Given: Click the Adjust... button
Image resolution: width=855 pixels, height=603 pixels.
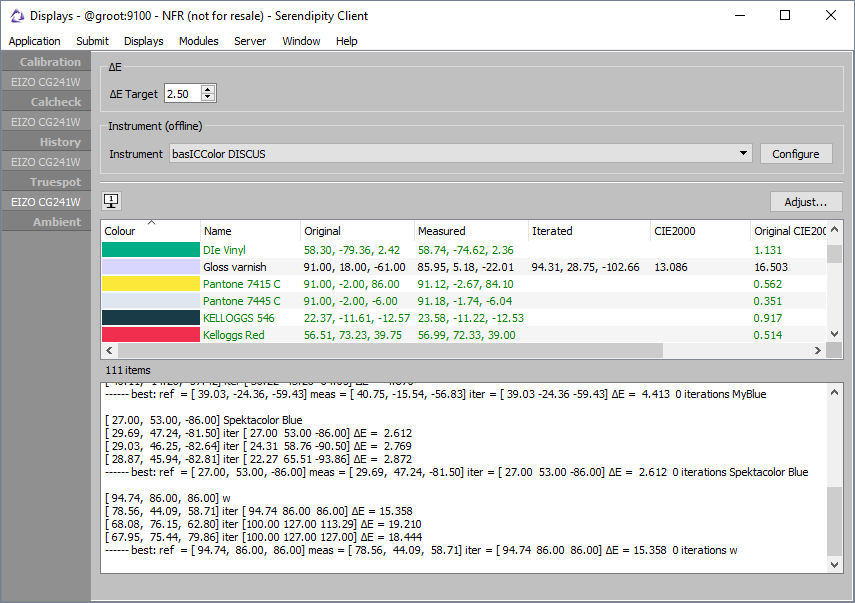Looking at the screenshot, I should coord(805,202).
